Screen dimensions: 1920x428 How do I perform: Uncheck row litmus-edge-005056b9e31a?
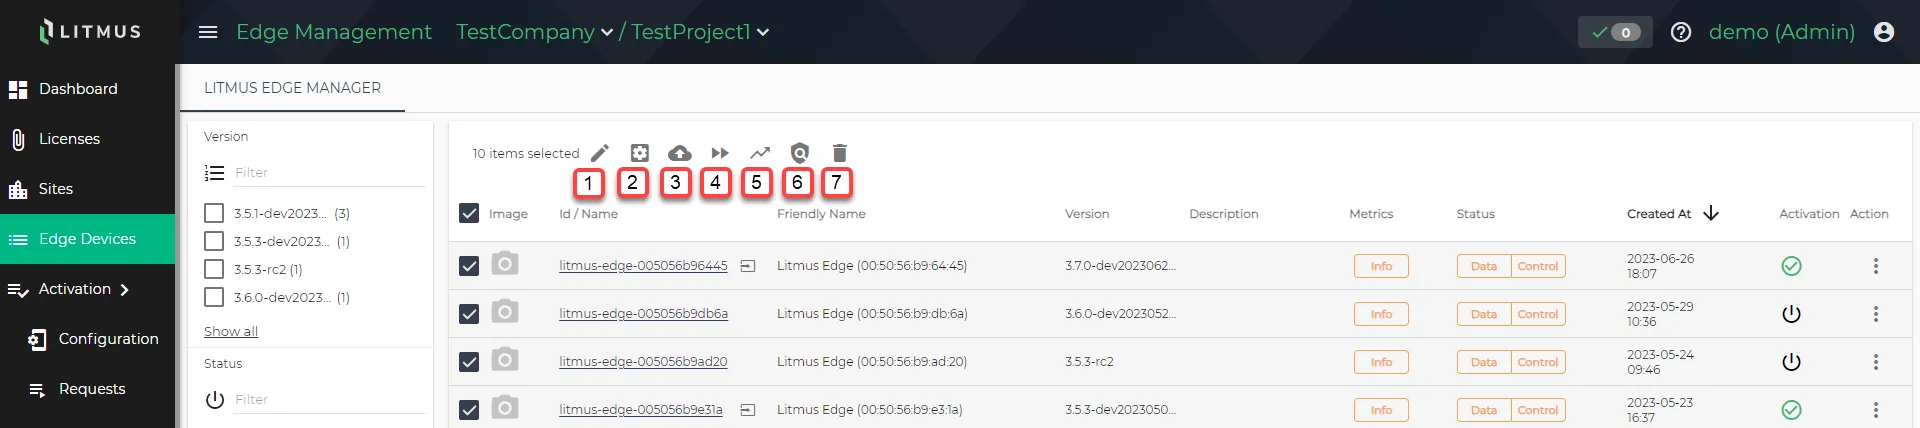[469, 410]
